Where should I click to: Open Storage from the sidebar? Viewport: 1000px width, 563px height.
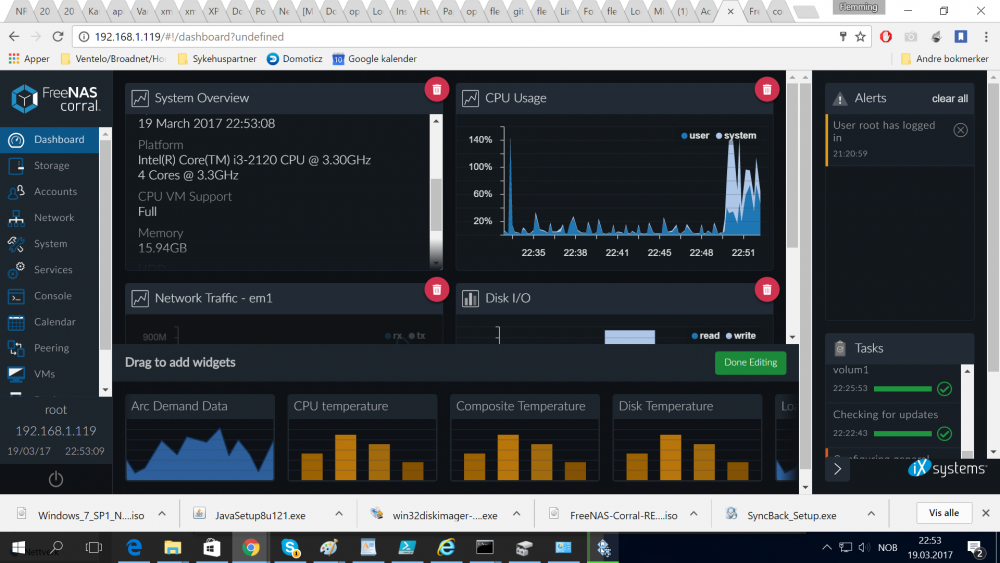click(x=51, y=166)
